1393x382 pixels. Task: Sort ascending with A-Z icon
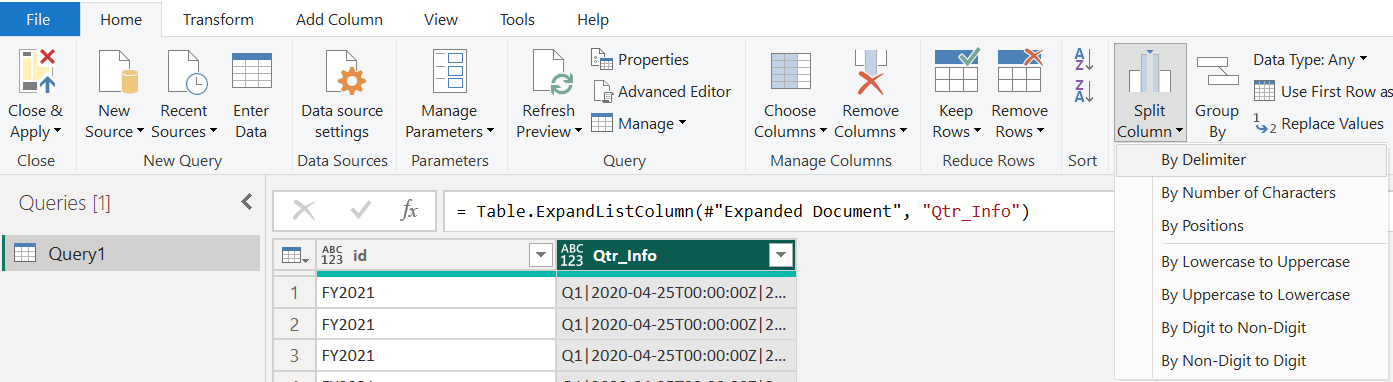pyautogui.click(x=1083, y=59)
